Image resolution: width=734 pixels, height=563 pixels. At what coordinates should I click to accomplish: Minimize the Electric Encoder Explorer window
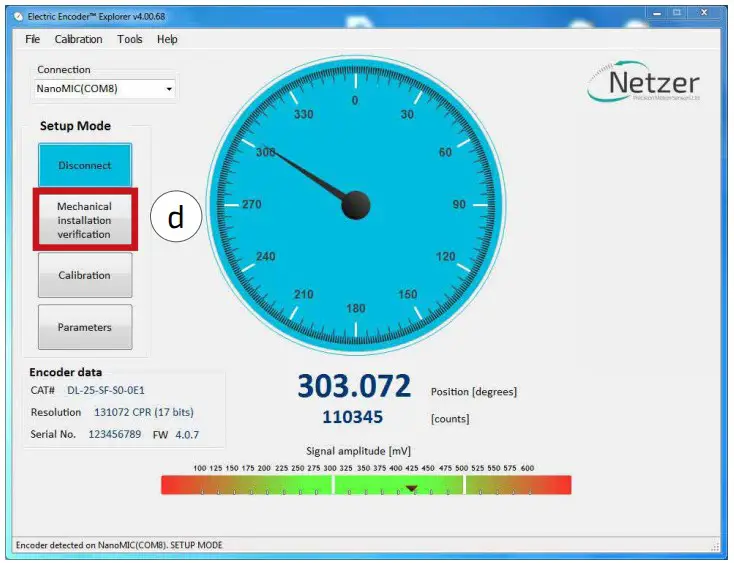click(657, 14)
